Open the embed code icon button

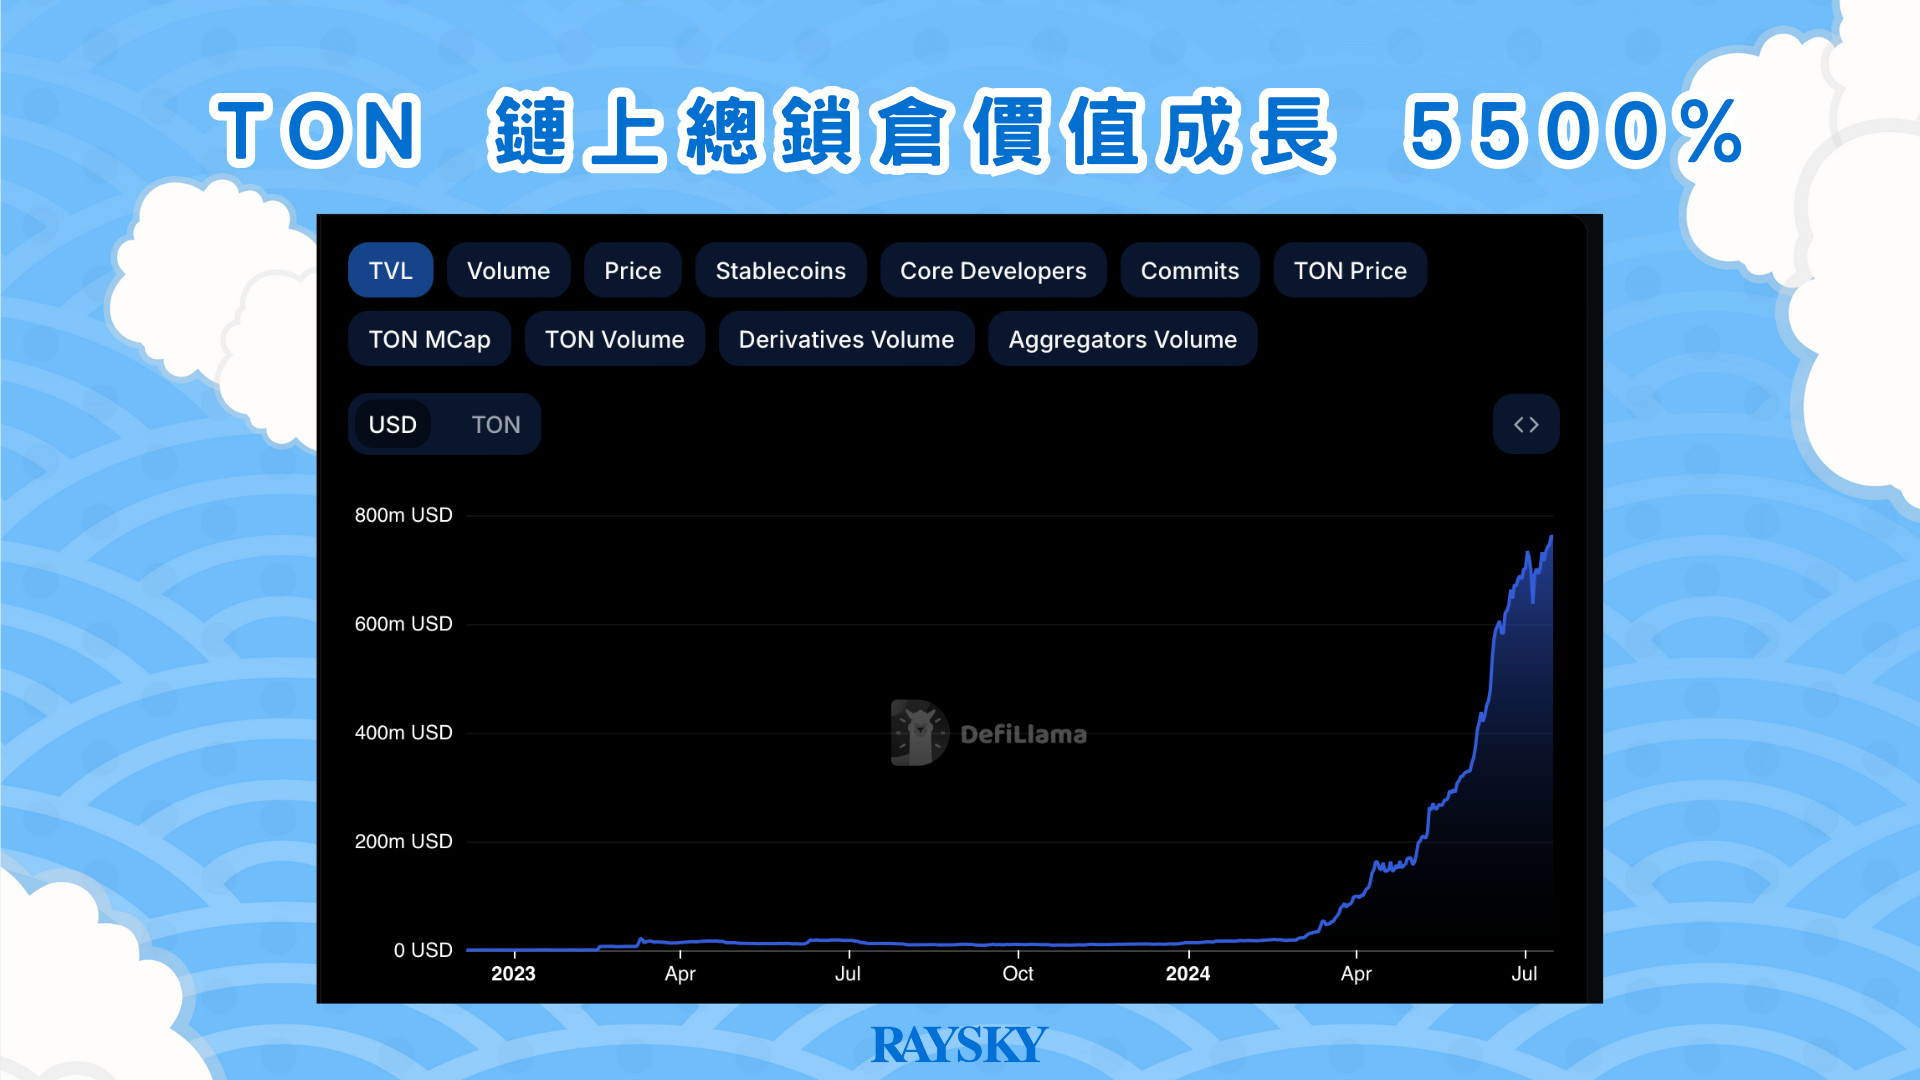[x=1525, y=424]
